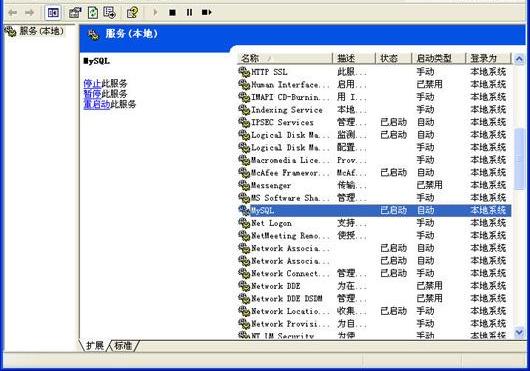Click 手动 startup type in Indexing Service row

click(426, 110)
